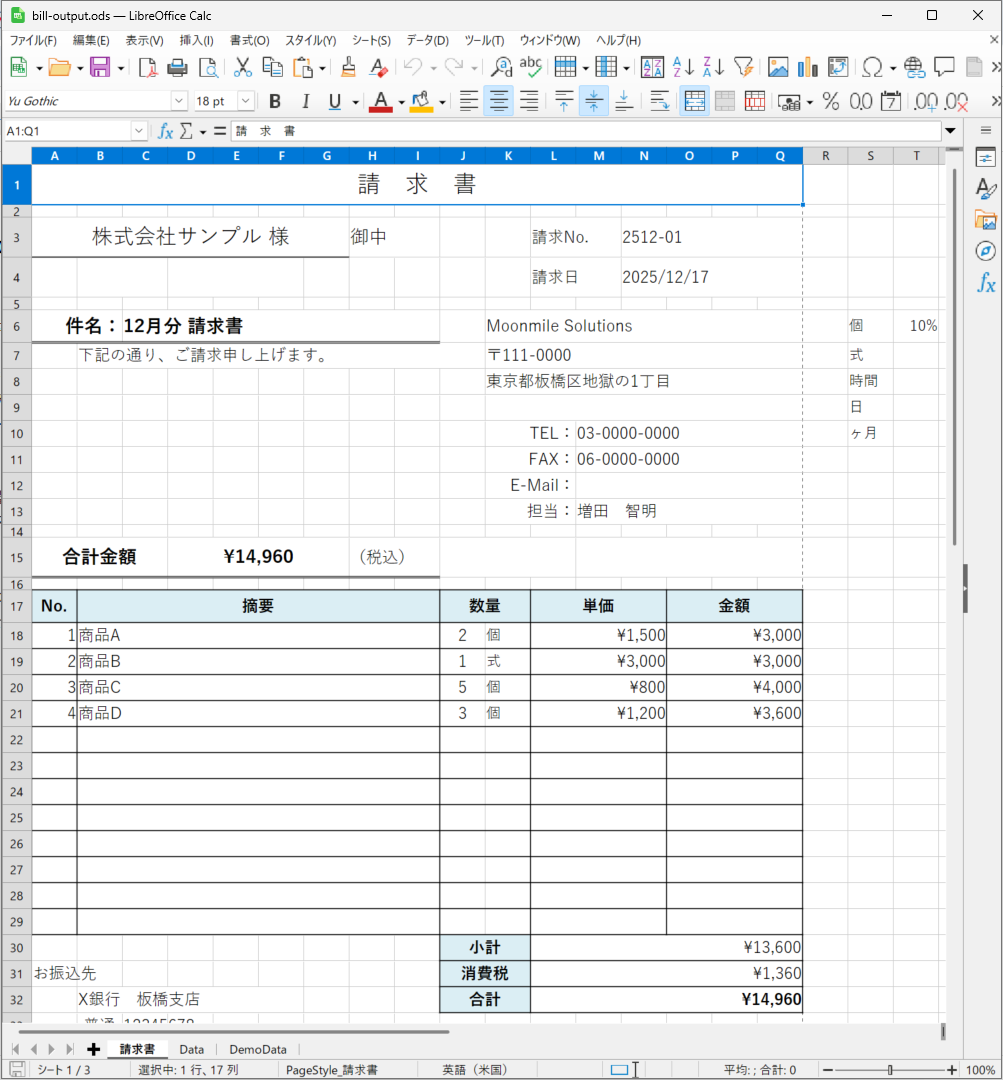Open the font size dropdown
The width and height of the screenshot is (1003, 1080).
point(244,101)
